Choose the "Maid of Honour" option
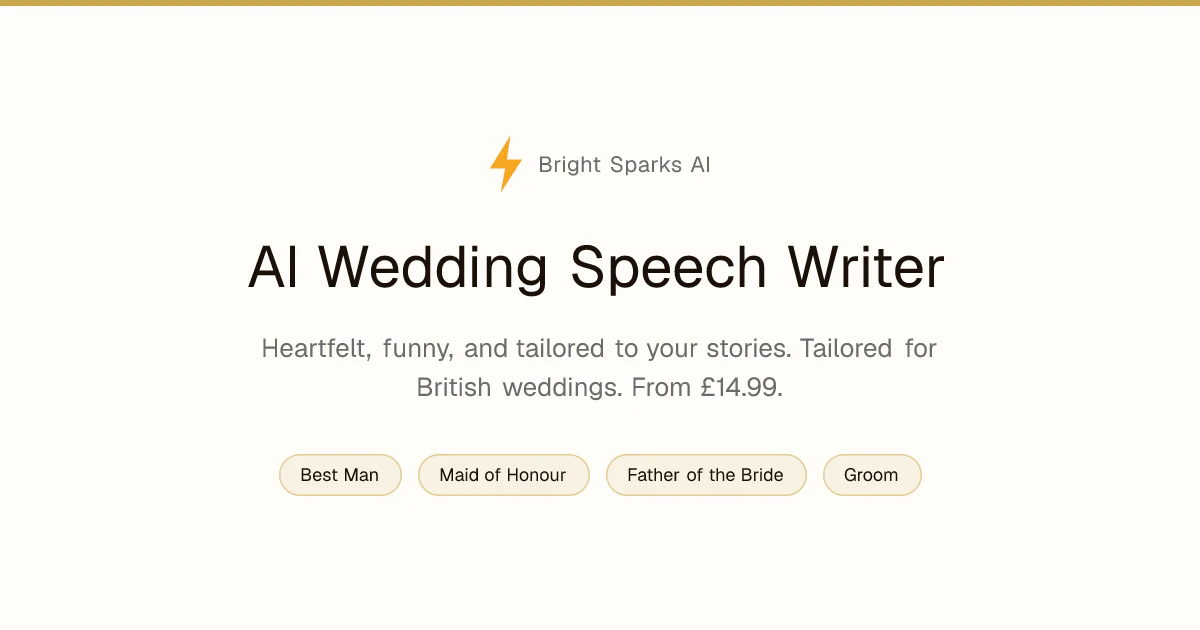Image resolution: width=1200 pixels, height=630 pixels. pos(504,475)
